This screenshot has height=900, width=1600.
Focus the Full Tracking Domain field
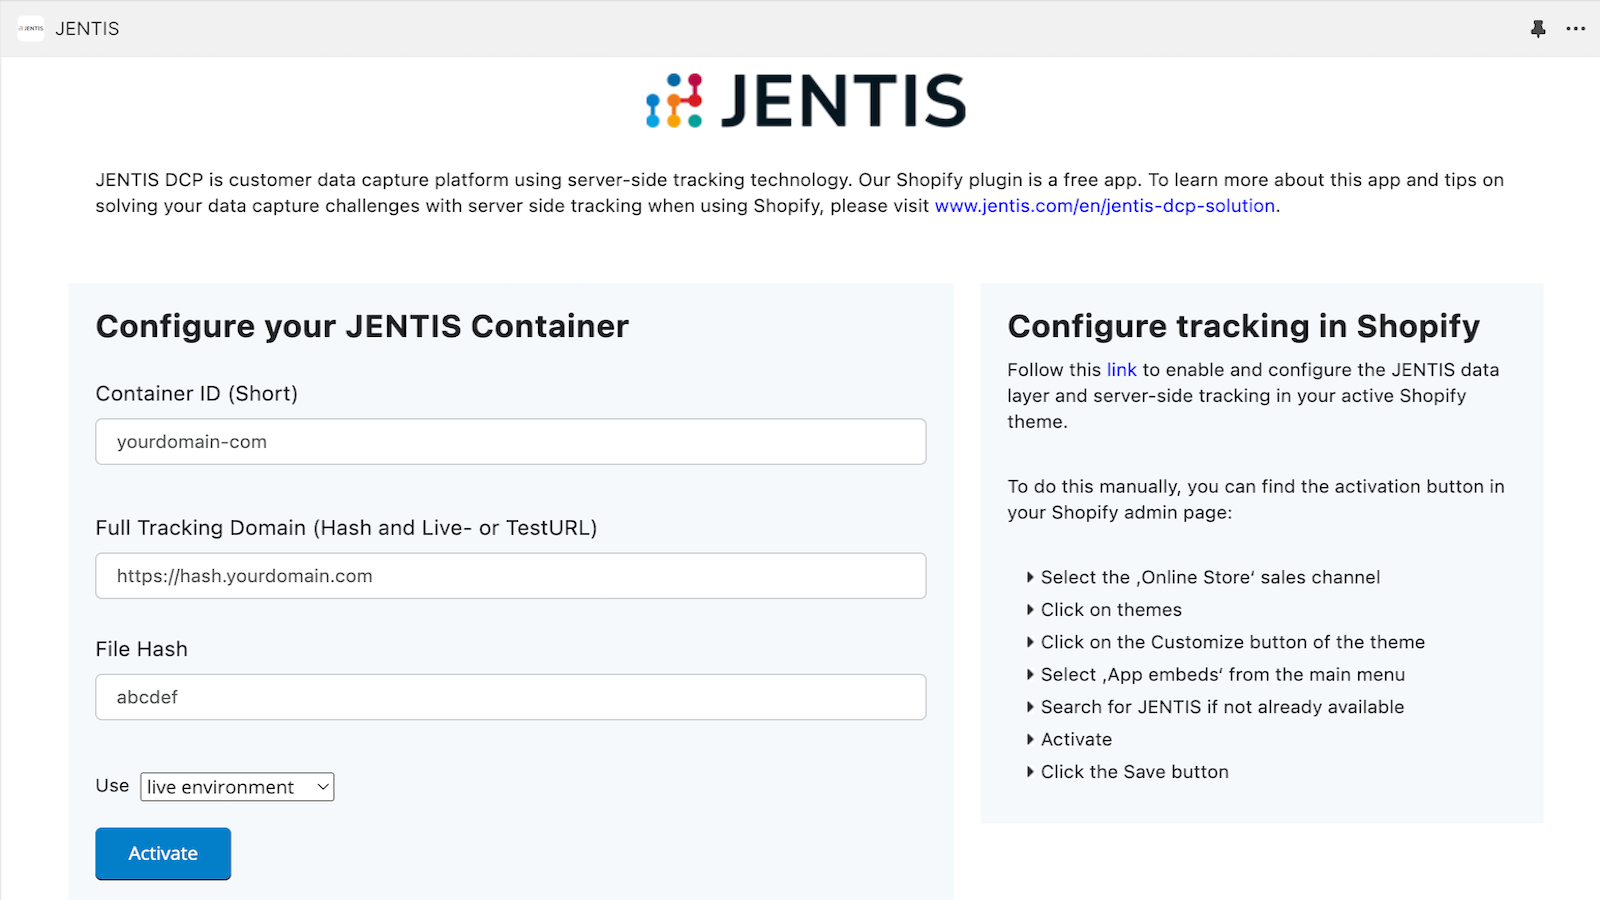tap(511, 576)
